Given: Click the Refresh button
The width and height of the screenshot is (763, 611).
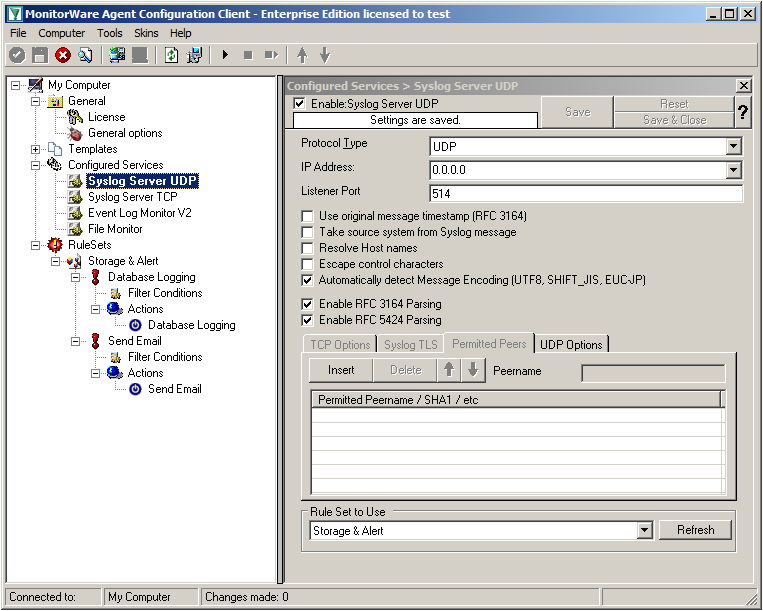Looking at the screenshot, I should [x=695, y=530].
